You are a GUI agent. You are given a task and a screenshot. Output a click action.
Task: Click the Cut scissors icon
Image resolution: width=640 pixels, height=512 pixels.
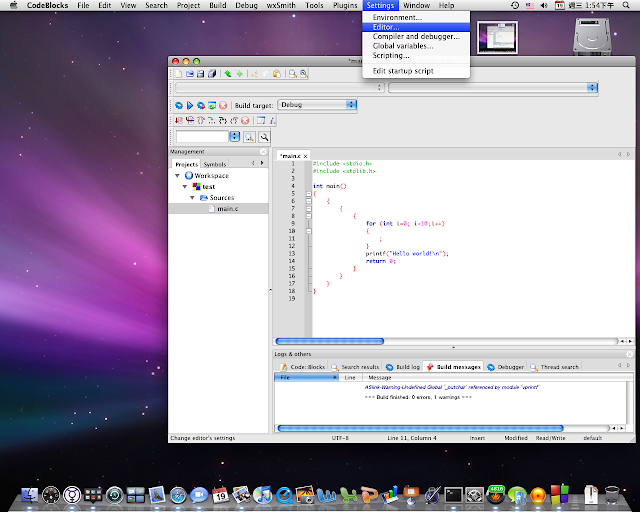pyautogui.click(x=255, y=73)
